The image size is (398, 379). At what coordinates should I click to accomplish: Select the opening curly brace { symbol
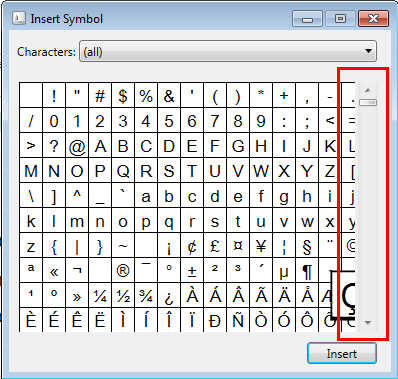point(54,246)
